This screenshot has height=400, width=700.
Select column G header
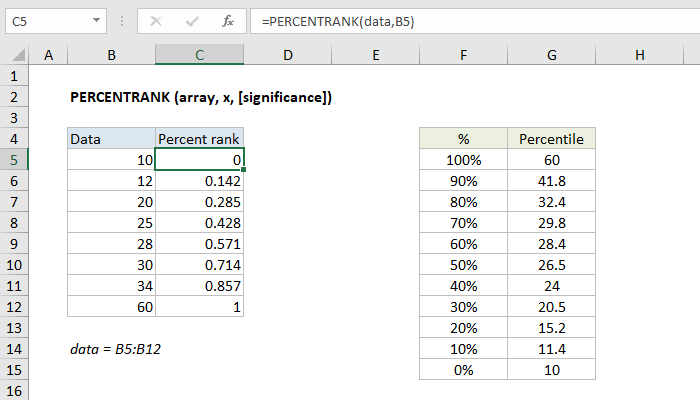552,55
